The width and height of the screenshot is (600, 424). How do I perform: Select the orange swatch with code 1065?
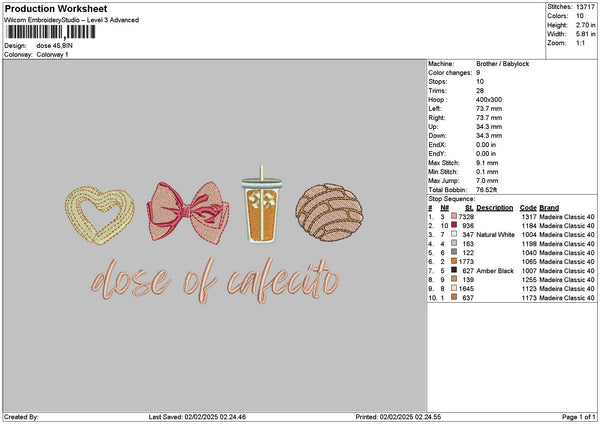click(453, 261)
